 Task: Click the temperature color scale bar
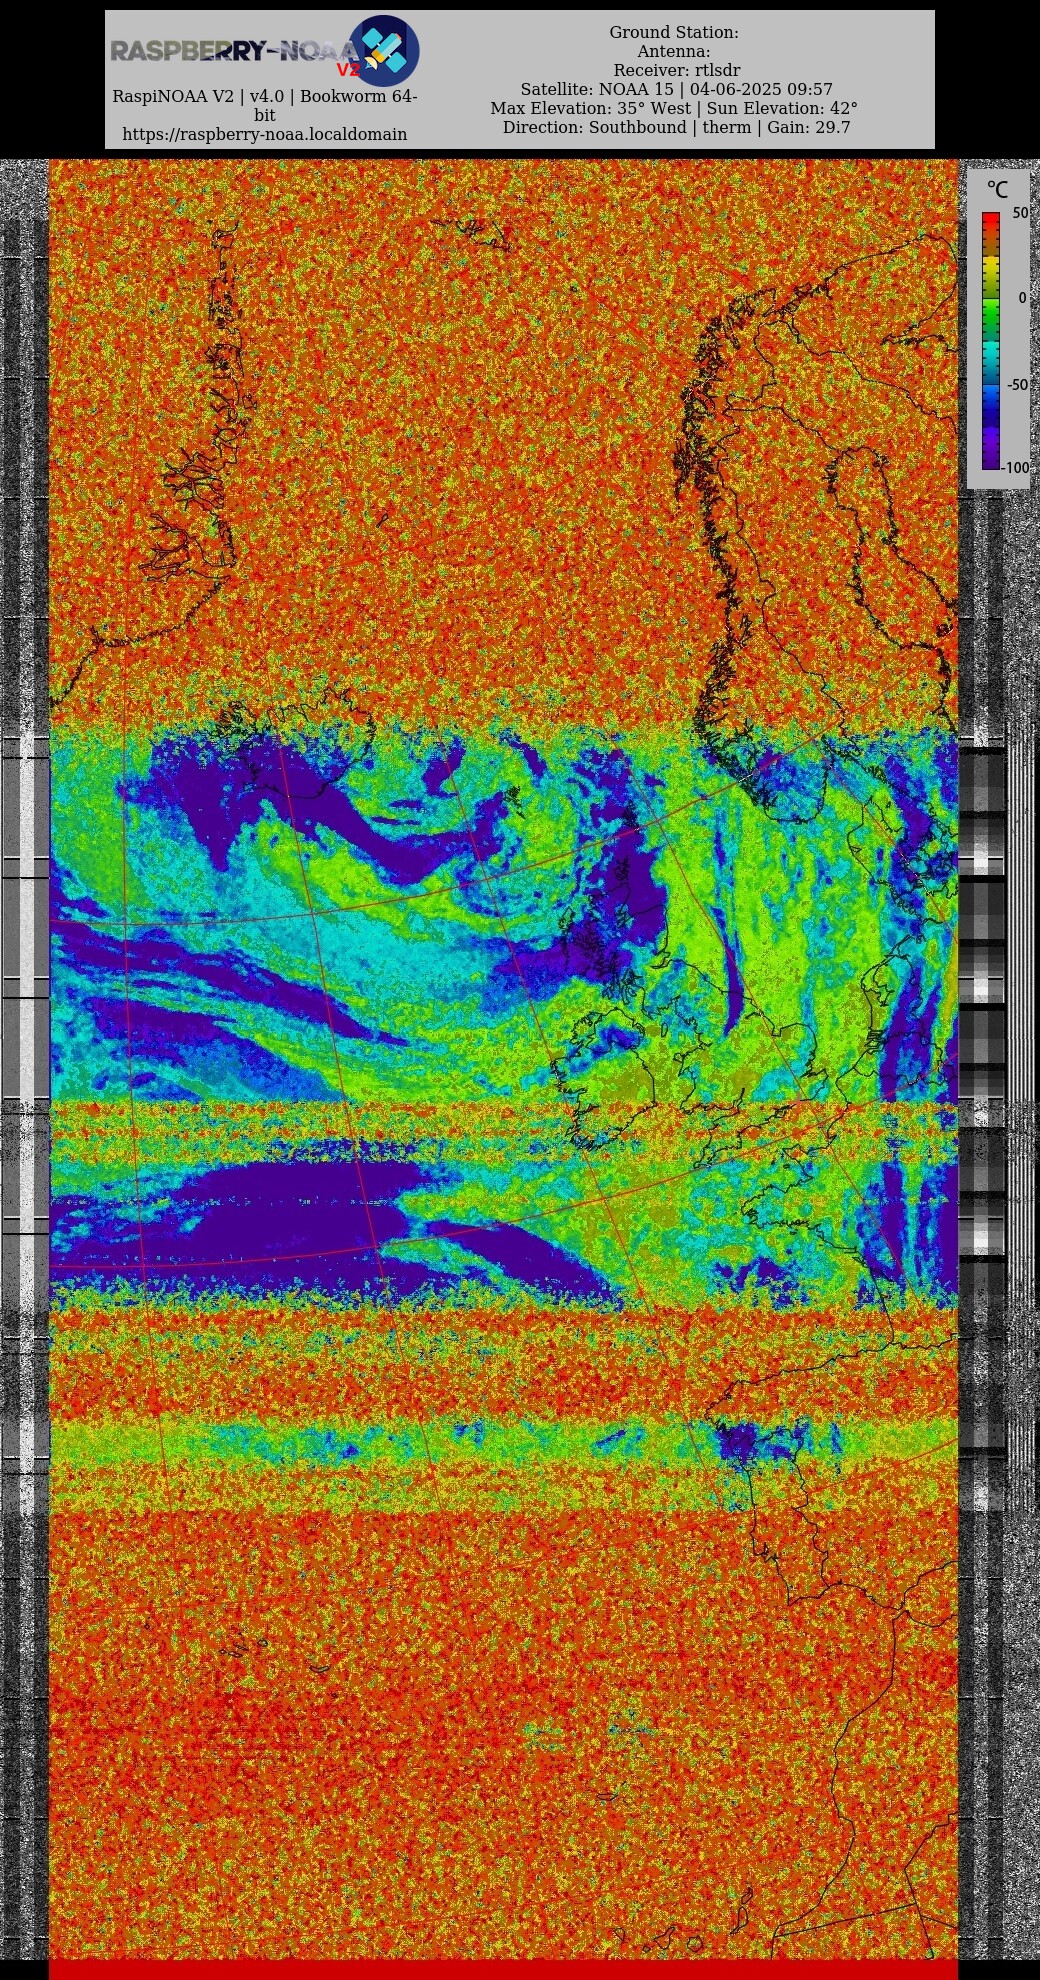click(991, 340)
